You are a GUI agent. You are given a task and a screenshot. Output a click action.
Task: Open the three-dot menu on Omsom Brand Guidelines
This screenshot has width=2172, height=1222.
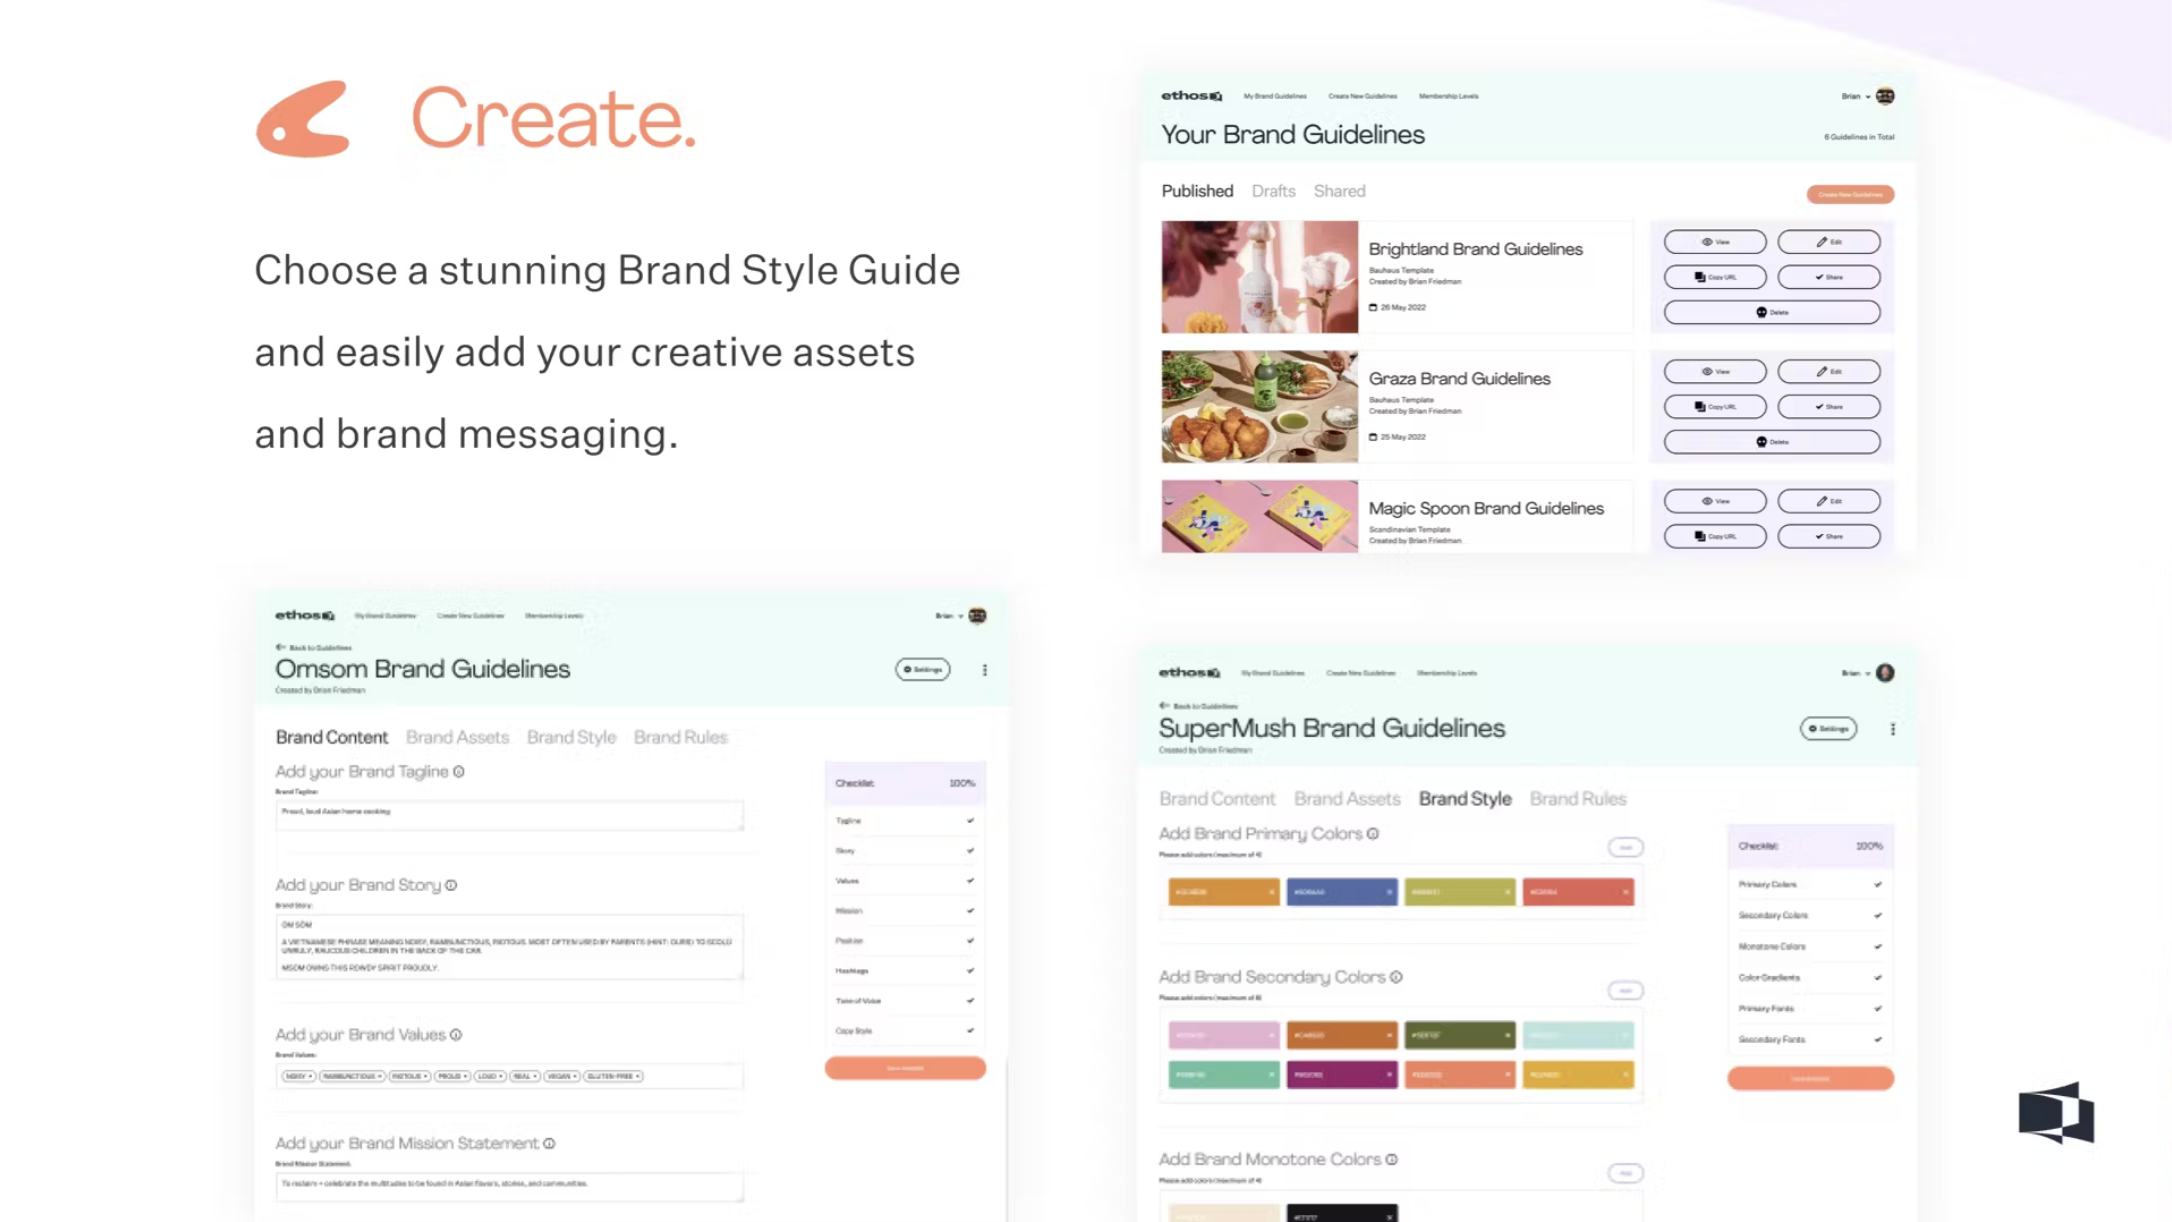(x=984, y=670)
